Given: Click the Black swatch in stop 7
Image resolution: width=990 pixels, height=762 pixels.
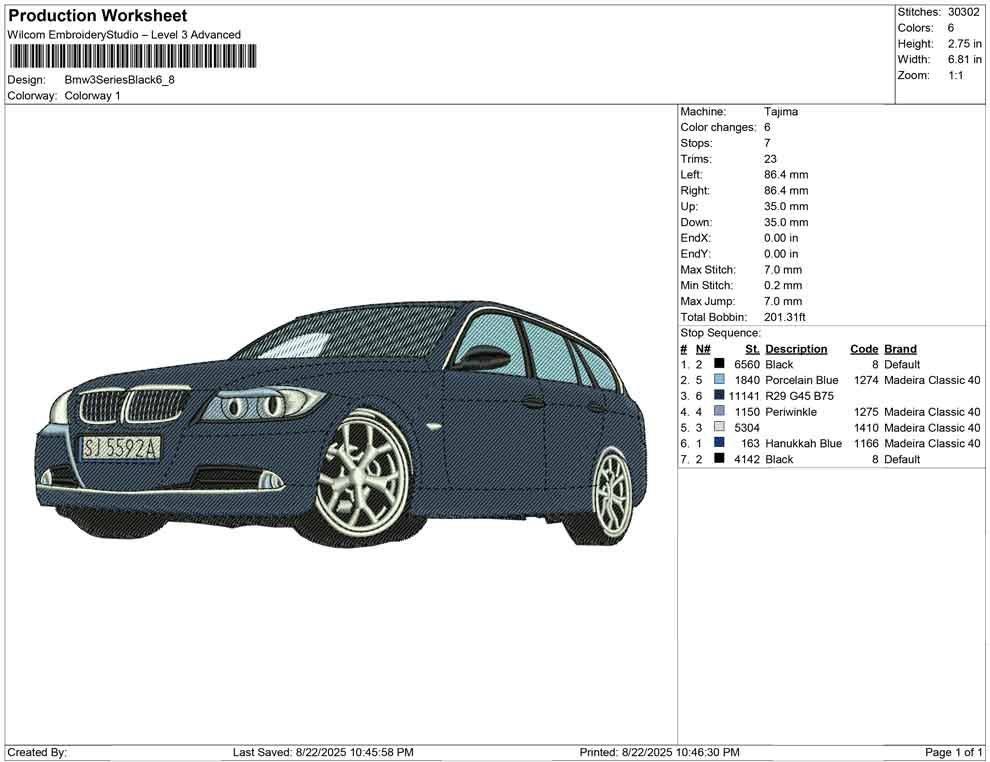Looking at the screenshot, I should [719, 459].
